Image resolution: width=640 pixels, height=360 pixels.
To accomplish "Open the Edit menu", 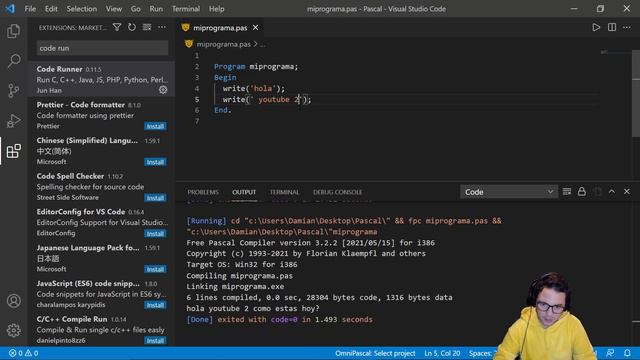I will point(51,9).
